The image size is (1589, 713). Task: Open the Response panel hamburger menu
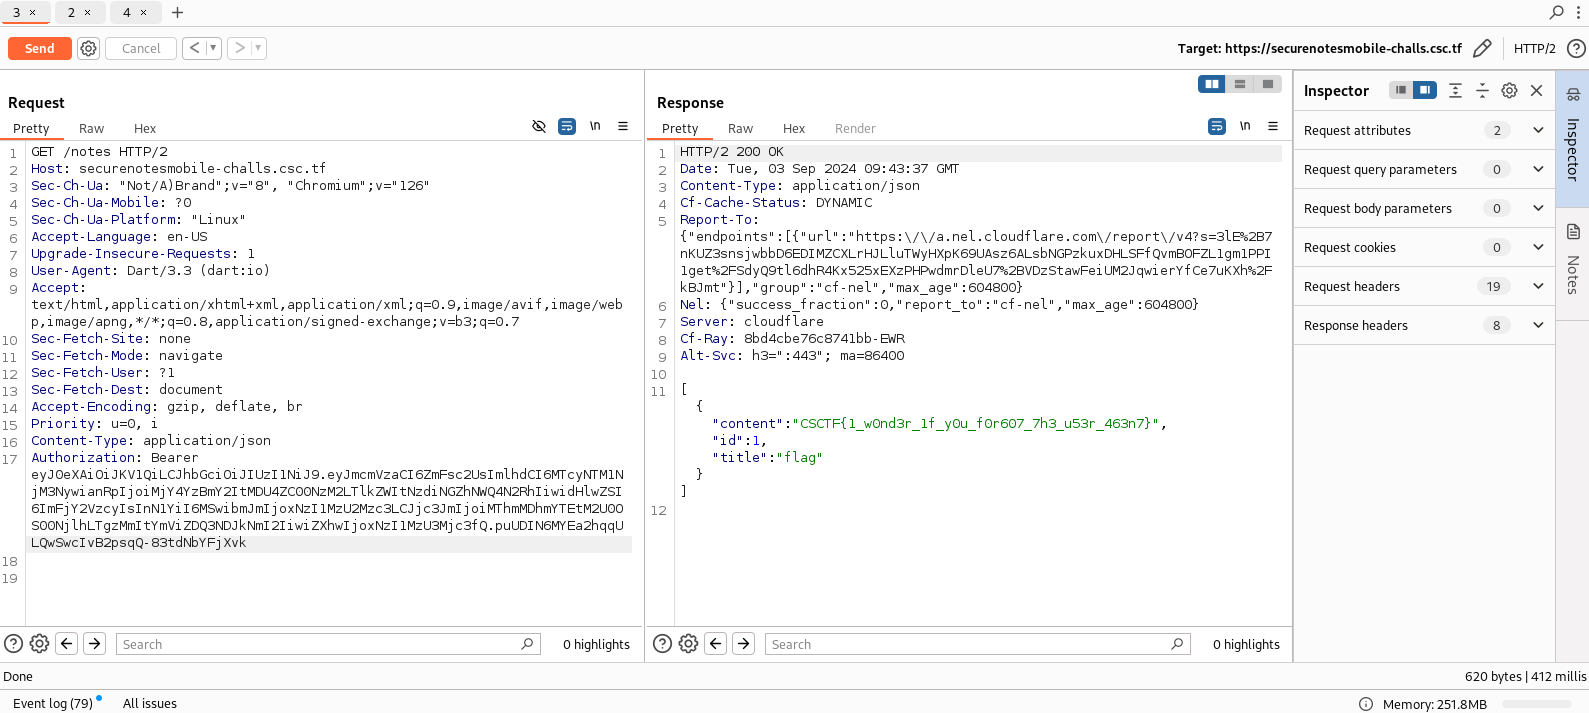pyautogui.click(x=1273, y=126)
